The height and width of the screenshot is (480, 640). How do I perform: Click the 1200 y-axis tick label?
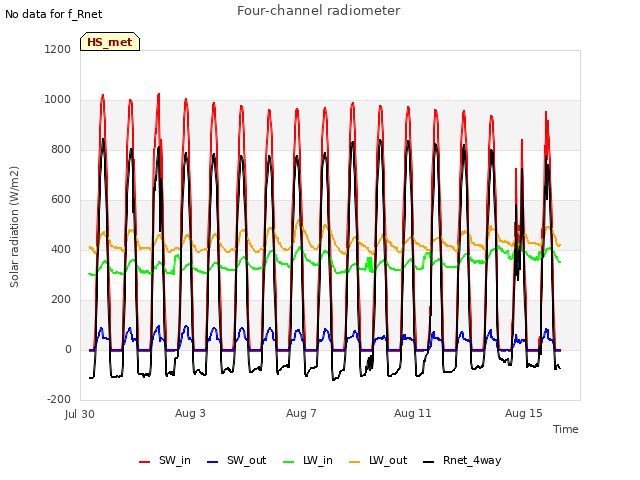(58, 50)
